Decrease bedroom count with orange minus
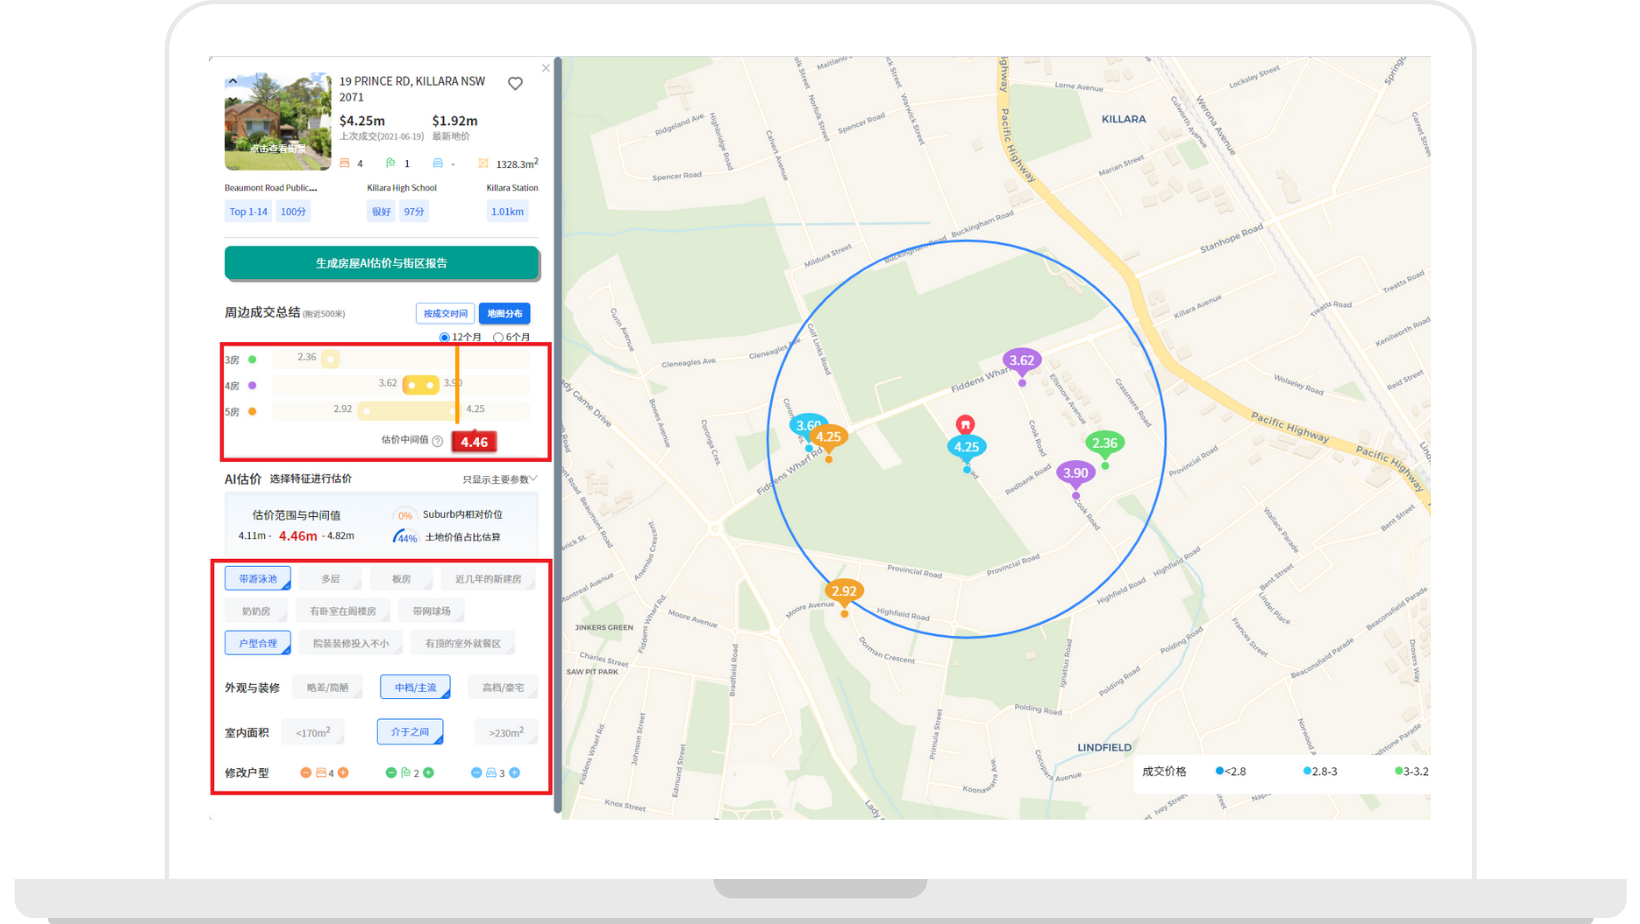Screen dimensions: 1640x924 pyautogui.click(x=306, y=773)
